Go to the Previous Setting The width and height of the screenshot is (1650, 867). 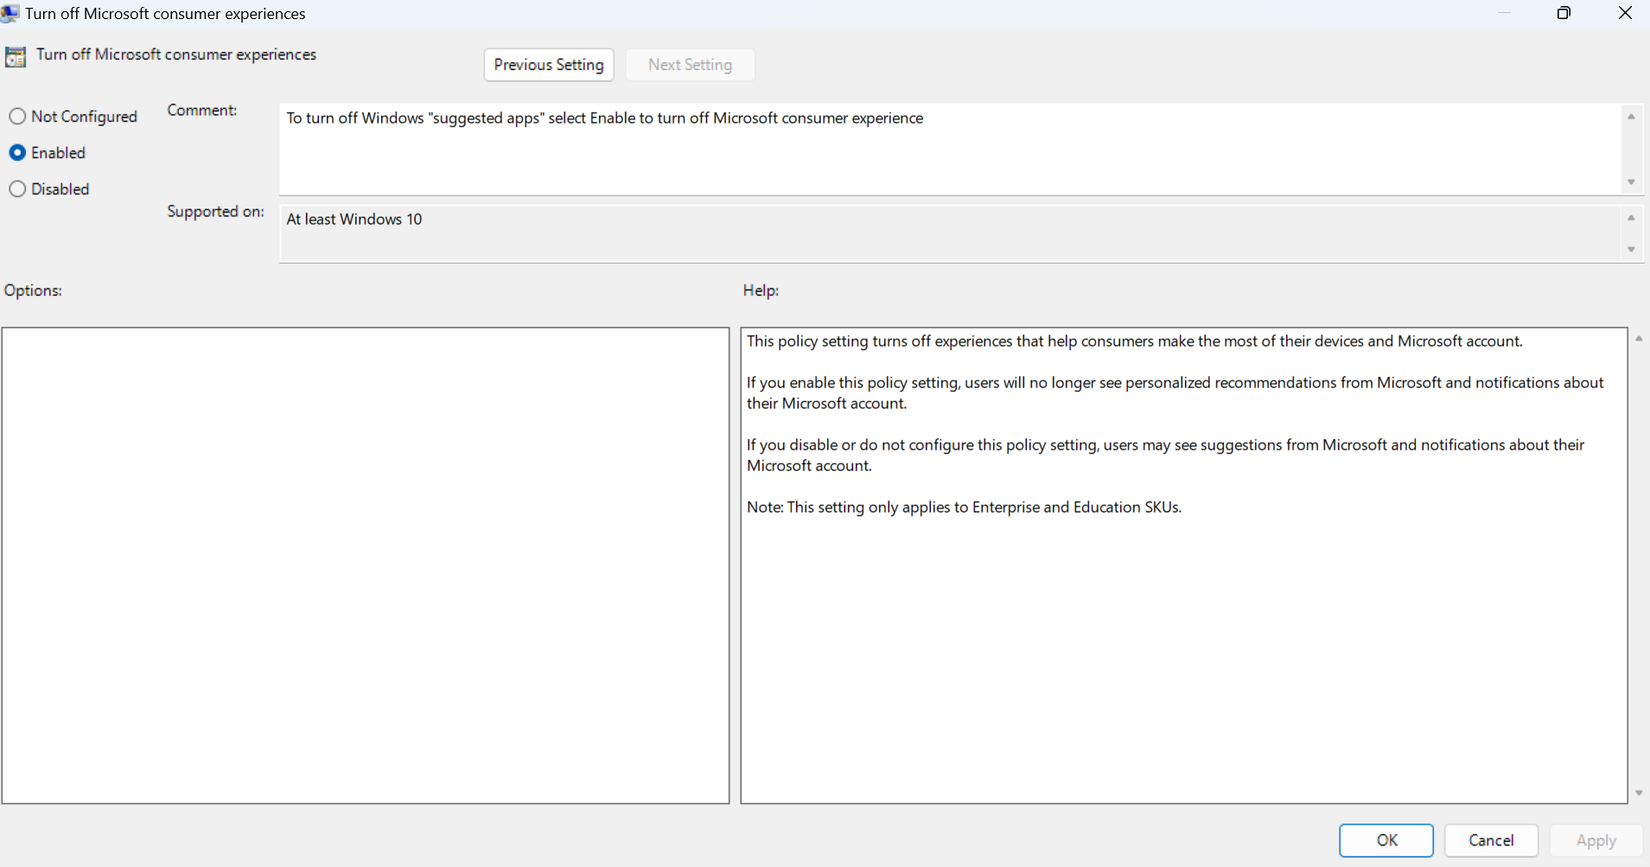pyautogui.click(x=549, y=65)
